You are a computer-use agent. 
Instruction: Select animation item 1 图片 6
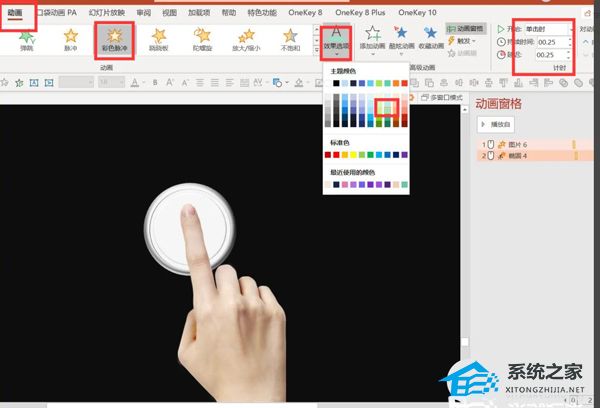[x=534, y=144]
